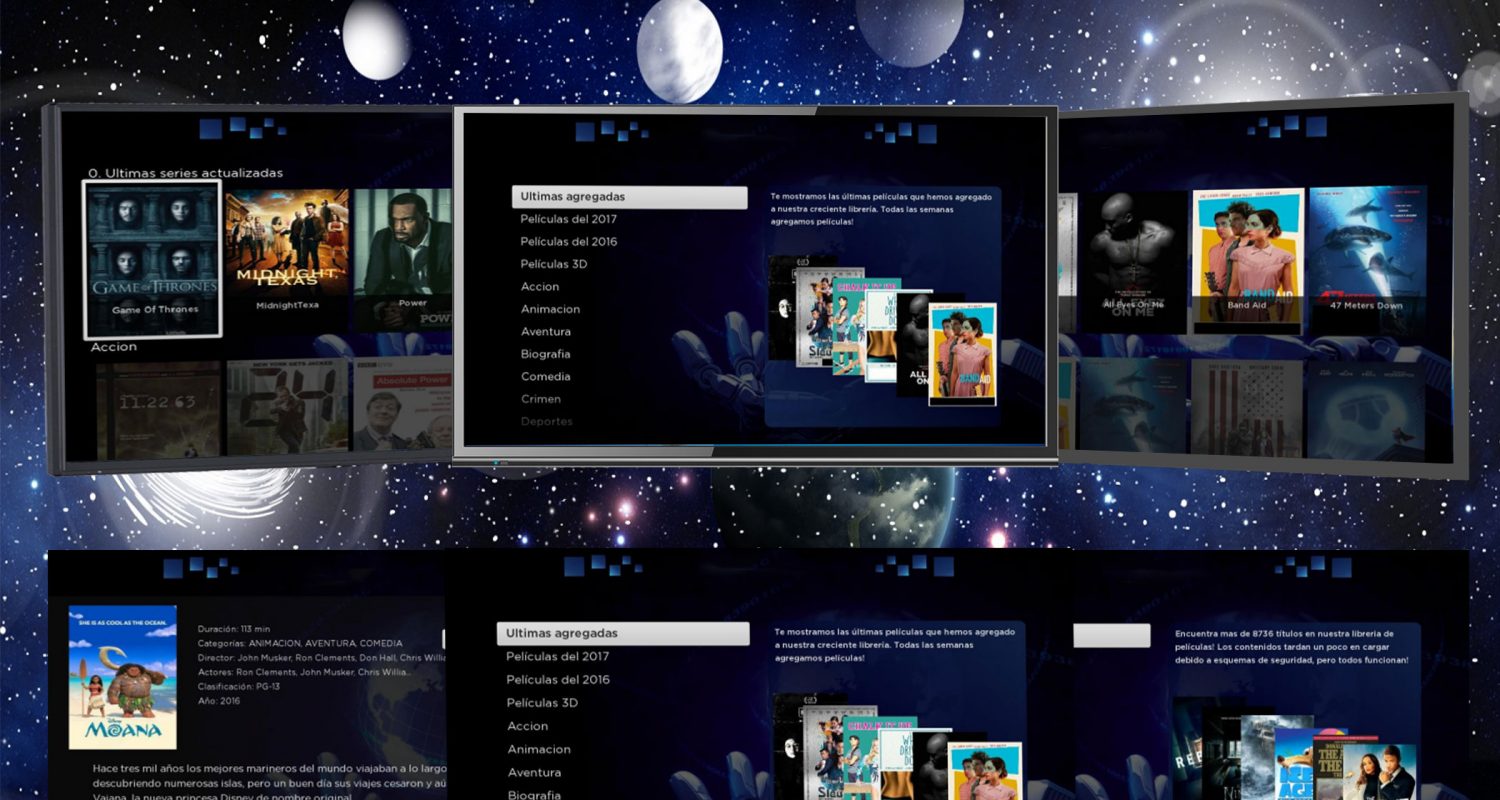
Task: Click front Band Aid poster in top center TV stack
Action: [962, 354]
